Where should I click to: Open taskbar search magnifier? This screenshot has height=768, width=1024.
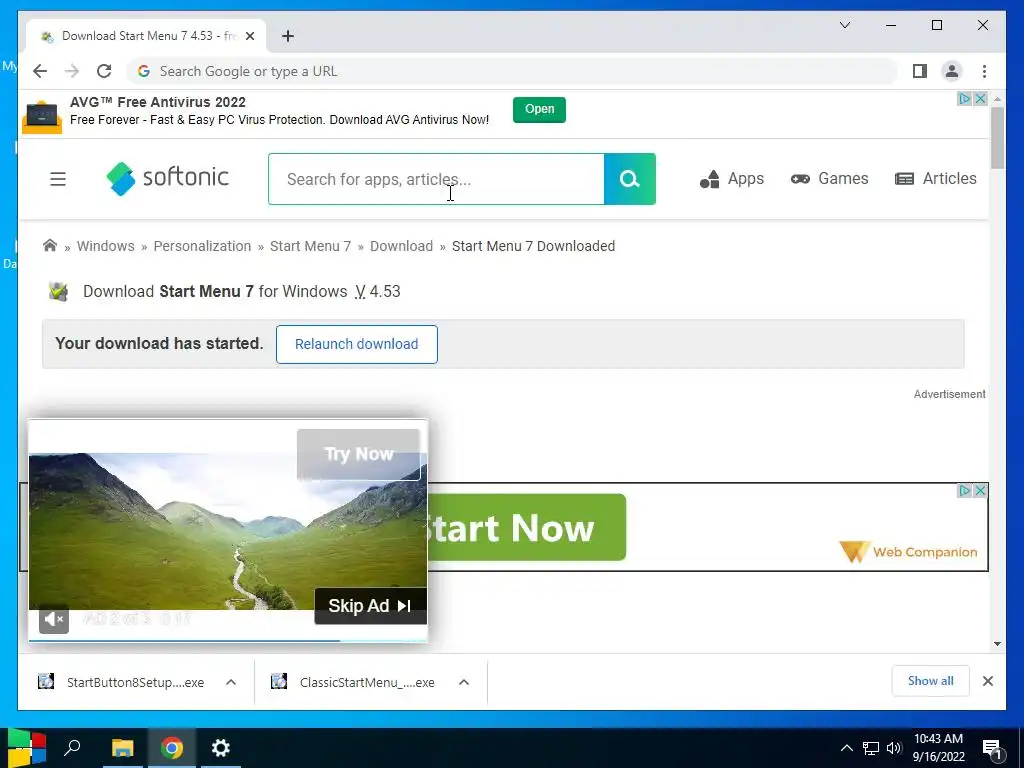[x=72, y=748]
